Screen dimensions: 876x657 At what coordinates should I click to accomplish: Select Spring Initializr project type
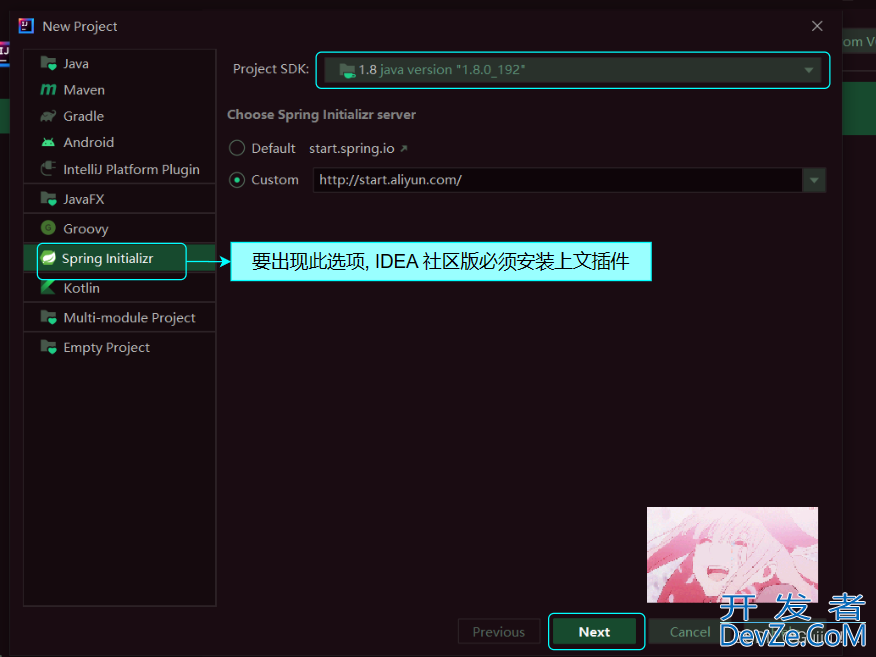[x=120, y=258]
